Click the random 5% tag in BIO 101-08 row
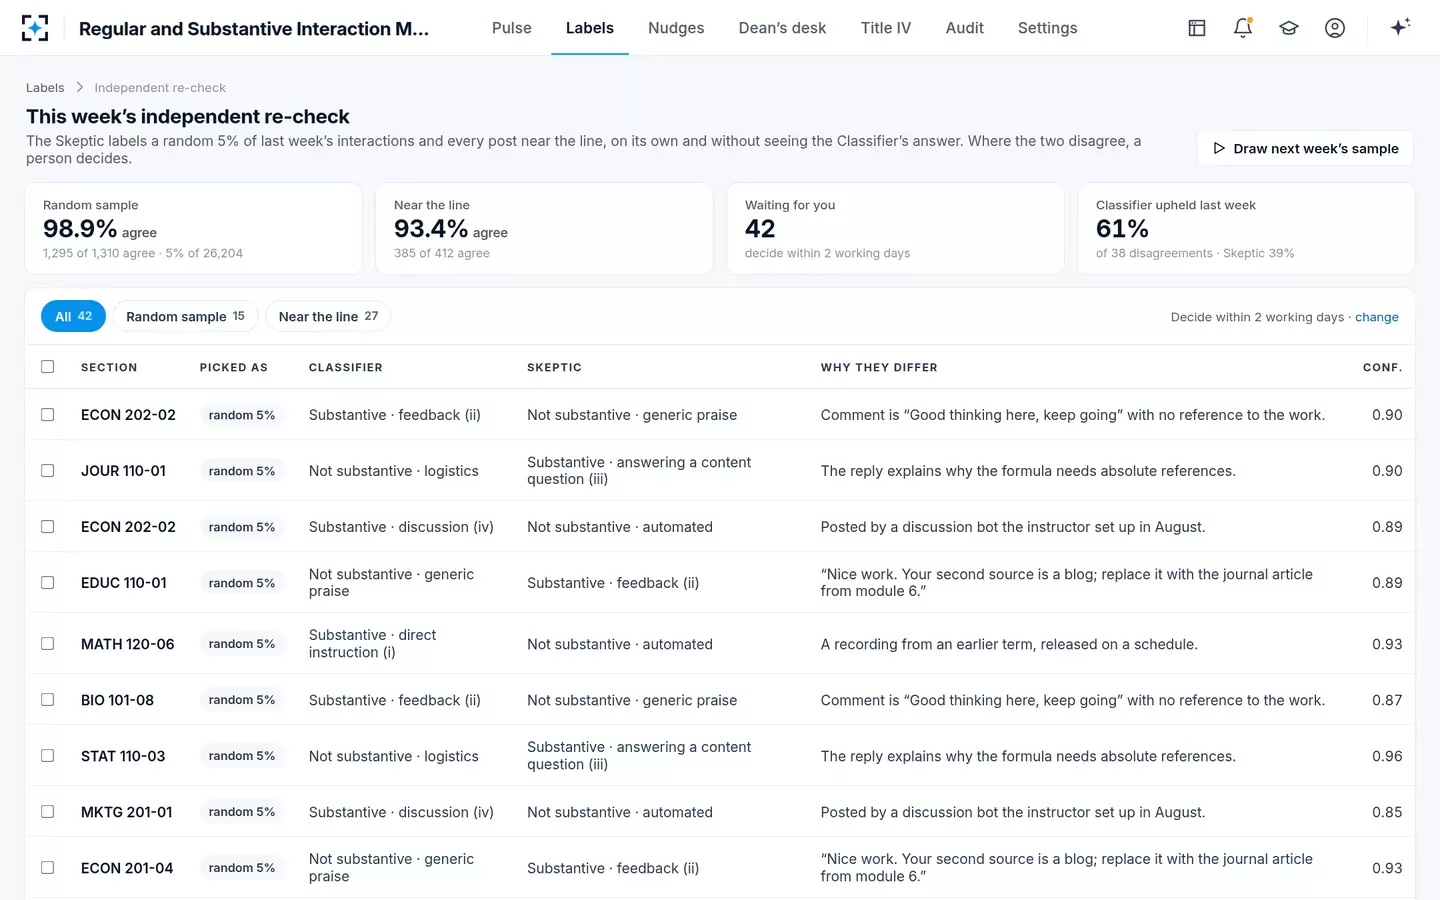 [242, 700]
